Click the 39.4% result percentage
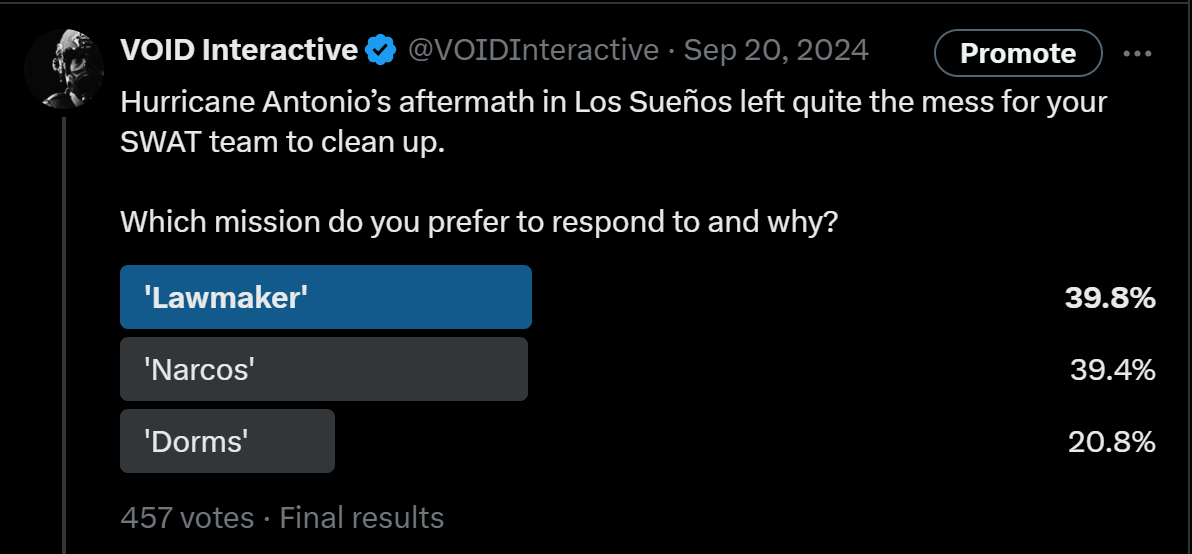 click(x=1112, y=369)
